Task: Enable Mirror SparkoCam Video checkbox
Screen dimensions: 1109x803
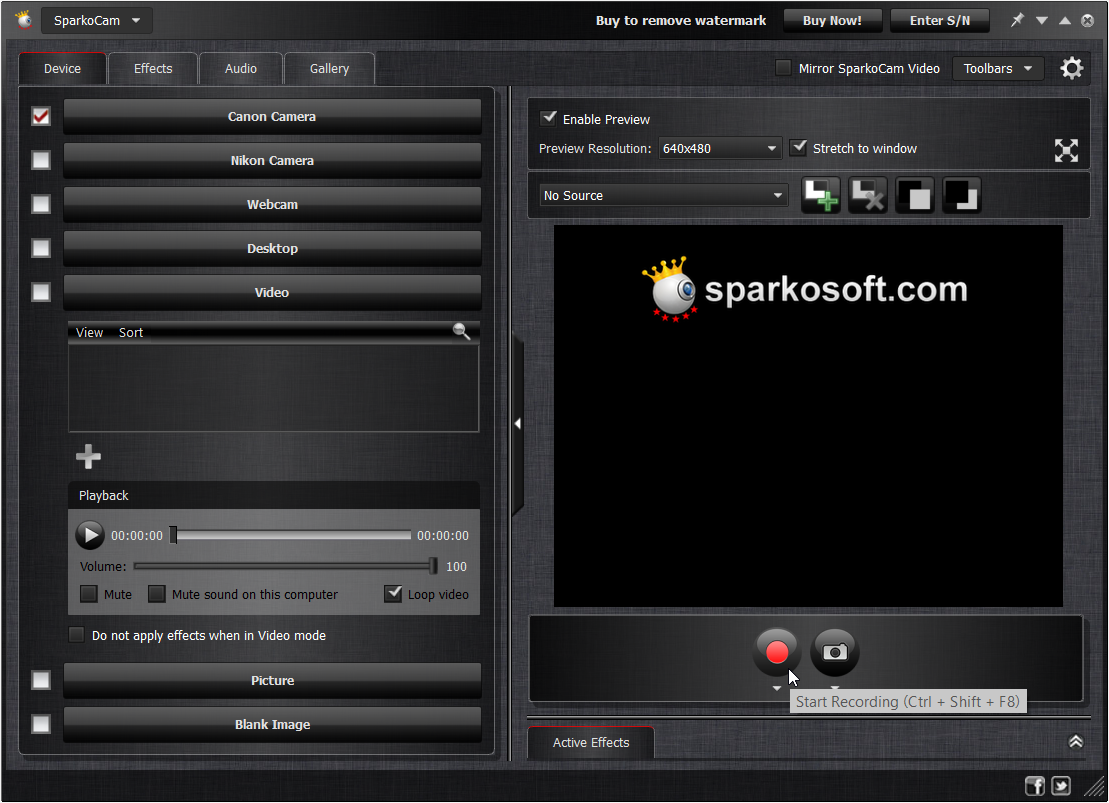Action: click(x=783, y=68)
